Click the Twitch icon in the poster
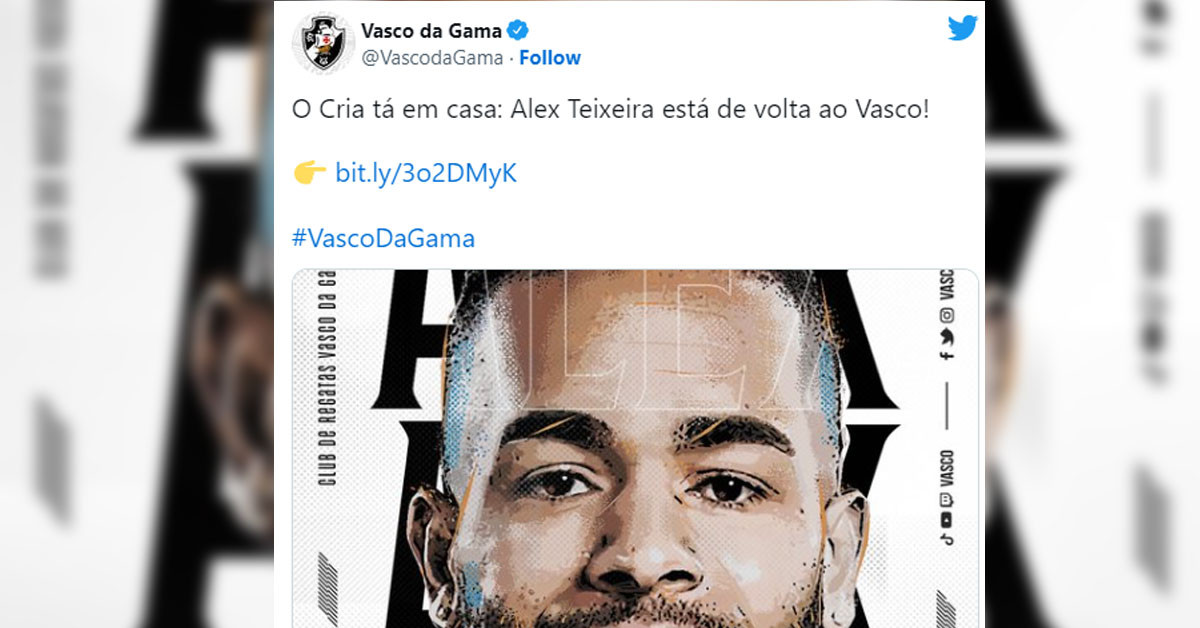Image resolution: width=1200 pixels, height=628 pixels. 946,501
